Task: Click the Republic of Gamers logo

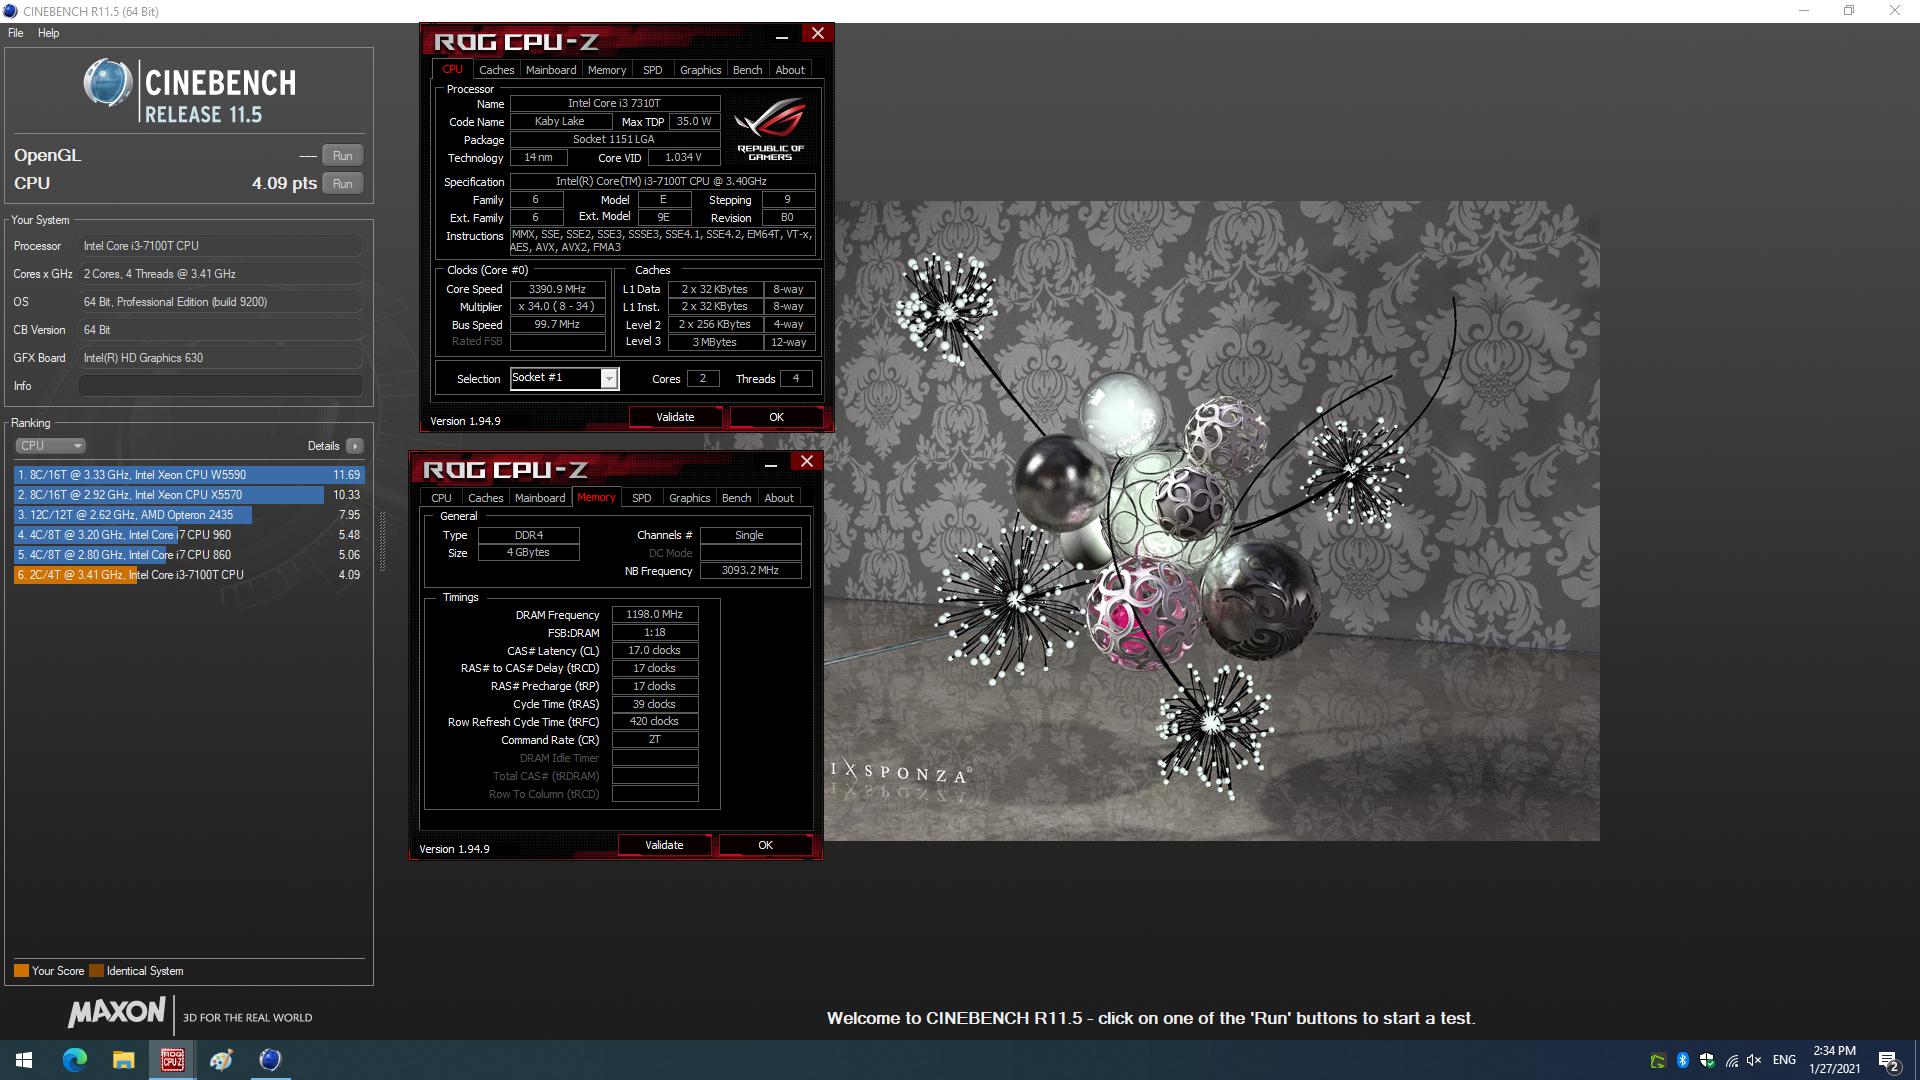Action: [770, 129]
